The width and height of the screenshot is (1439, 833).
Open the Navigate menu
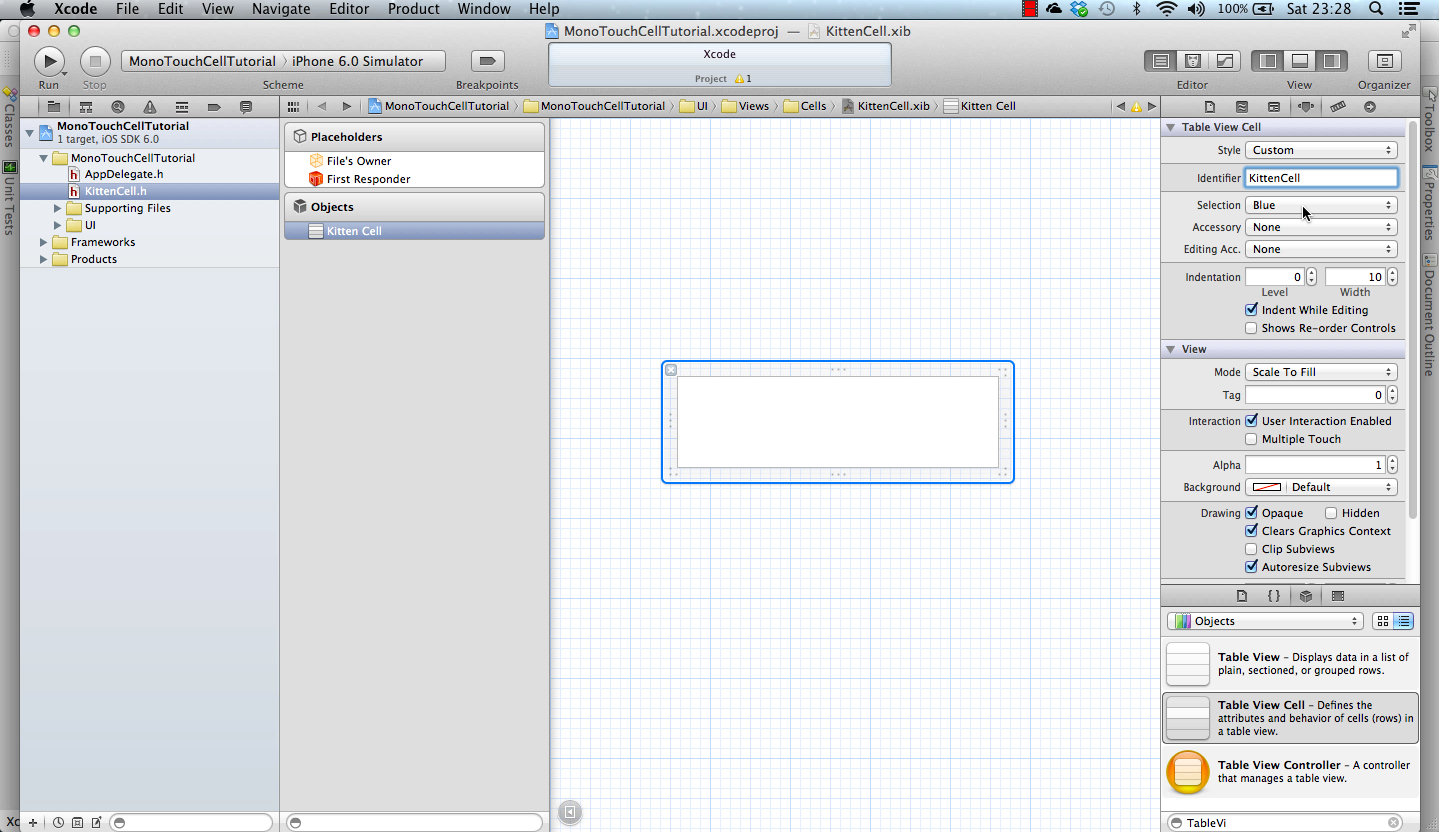point(280,9)
